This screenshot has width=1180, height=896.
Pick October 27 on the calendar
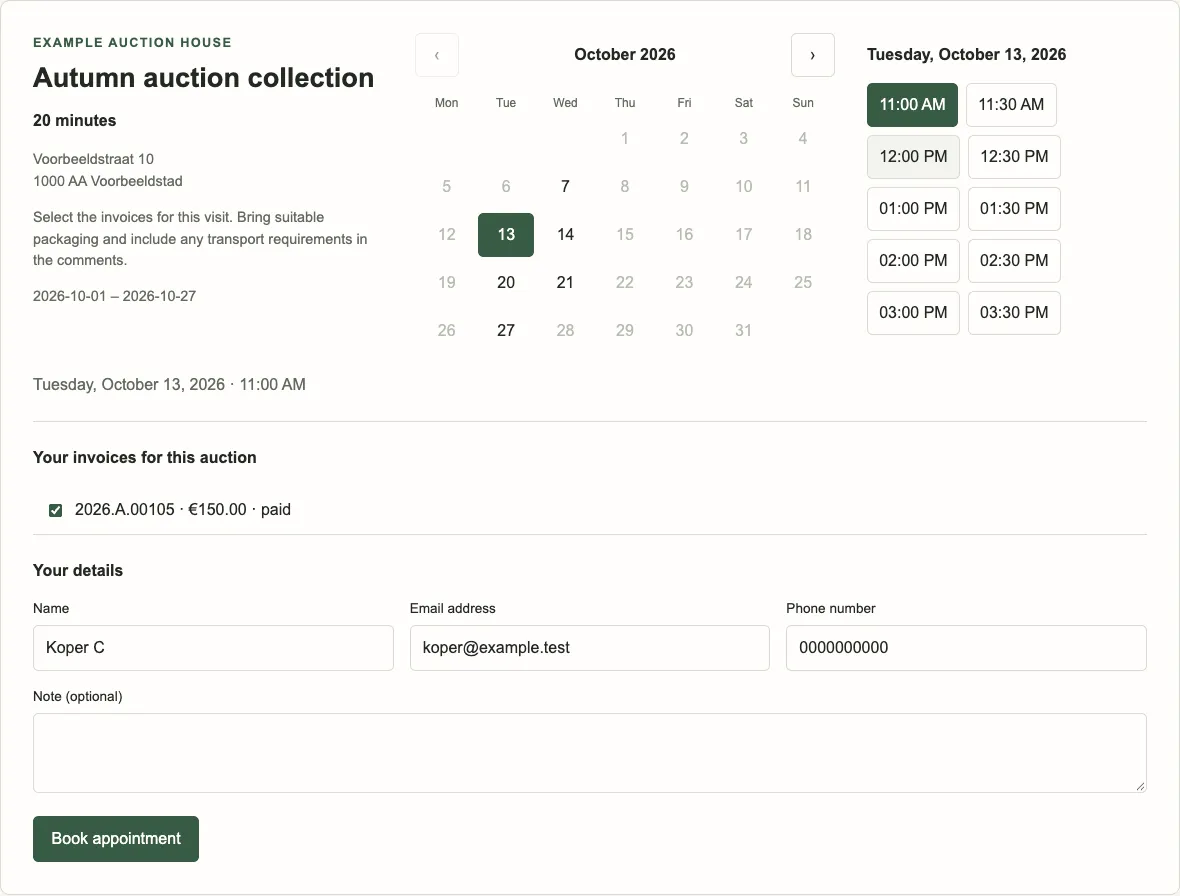506,330
